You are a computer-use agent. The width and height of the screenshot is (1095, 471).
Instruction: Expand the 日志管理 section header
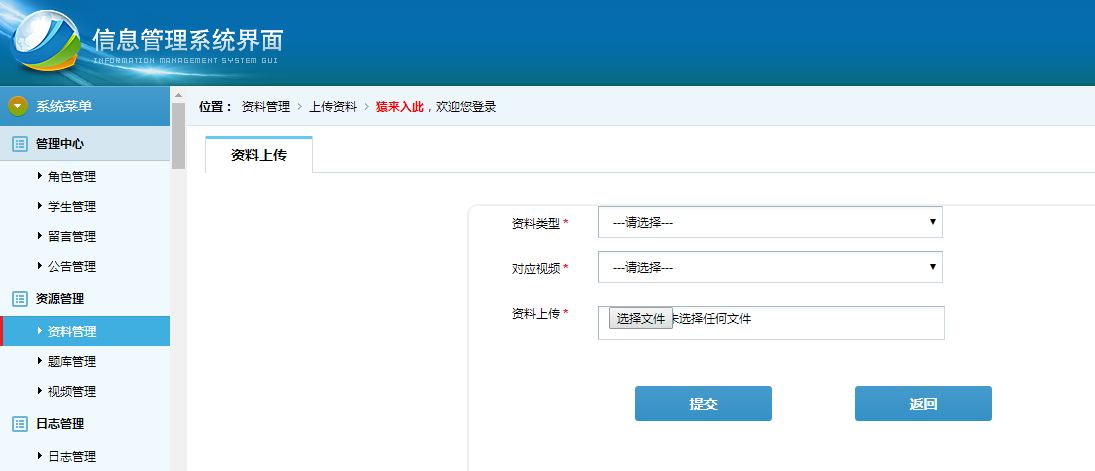pos(84,423)
